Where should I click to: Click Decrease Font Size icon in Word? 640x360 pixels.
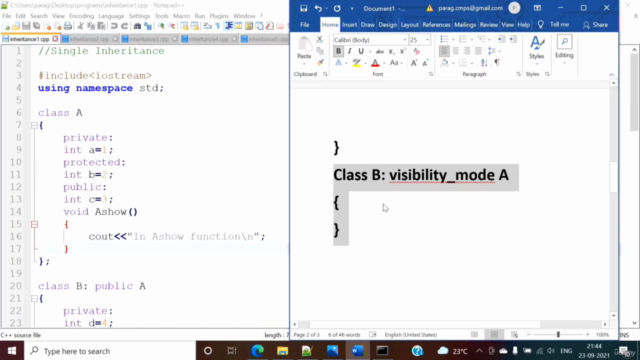click(425, 63)
